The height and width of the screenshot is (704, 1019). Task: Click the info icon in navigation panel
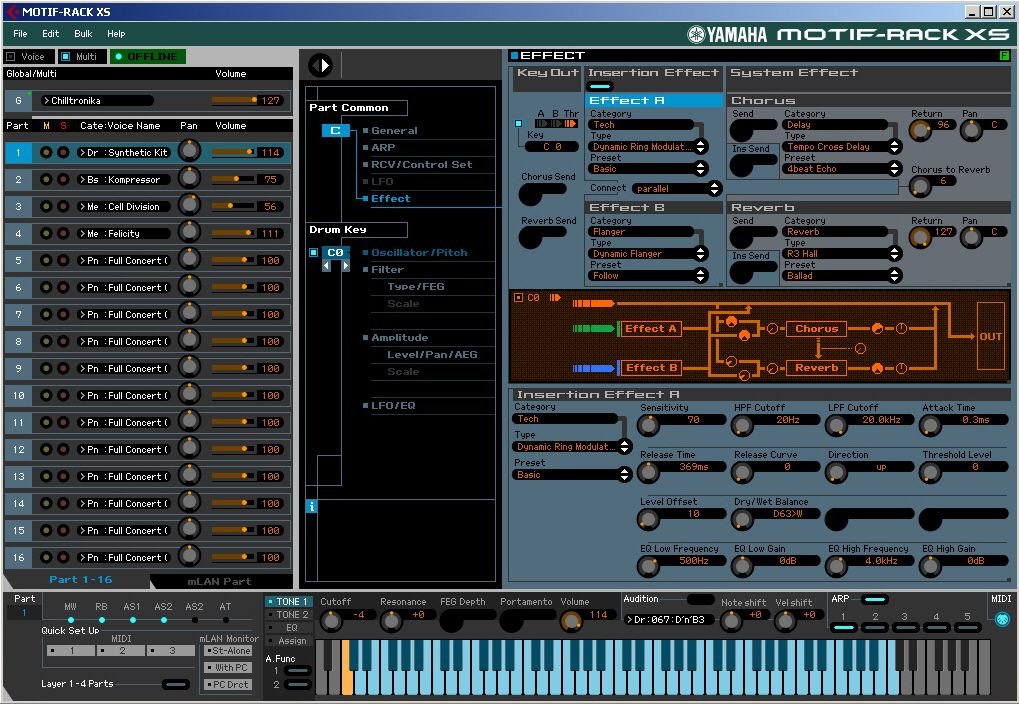tap(312, 507)
